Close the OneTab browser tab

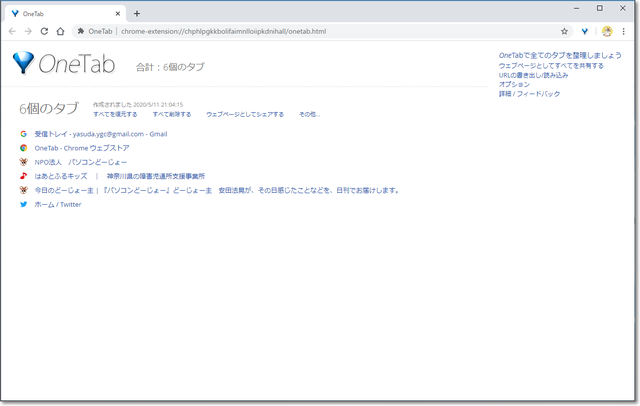click(x=118, y=13)
